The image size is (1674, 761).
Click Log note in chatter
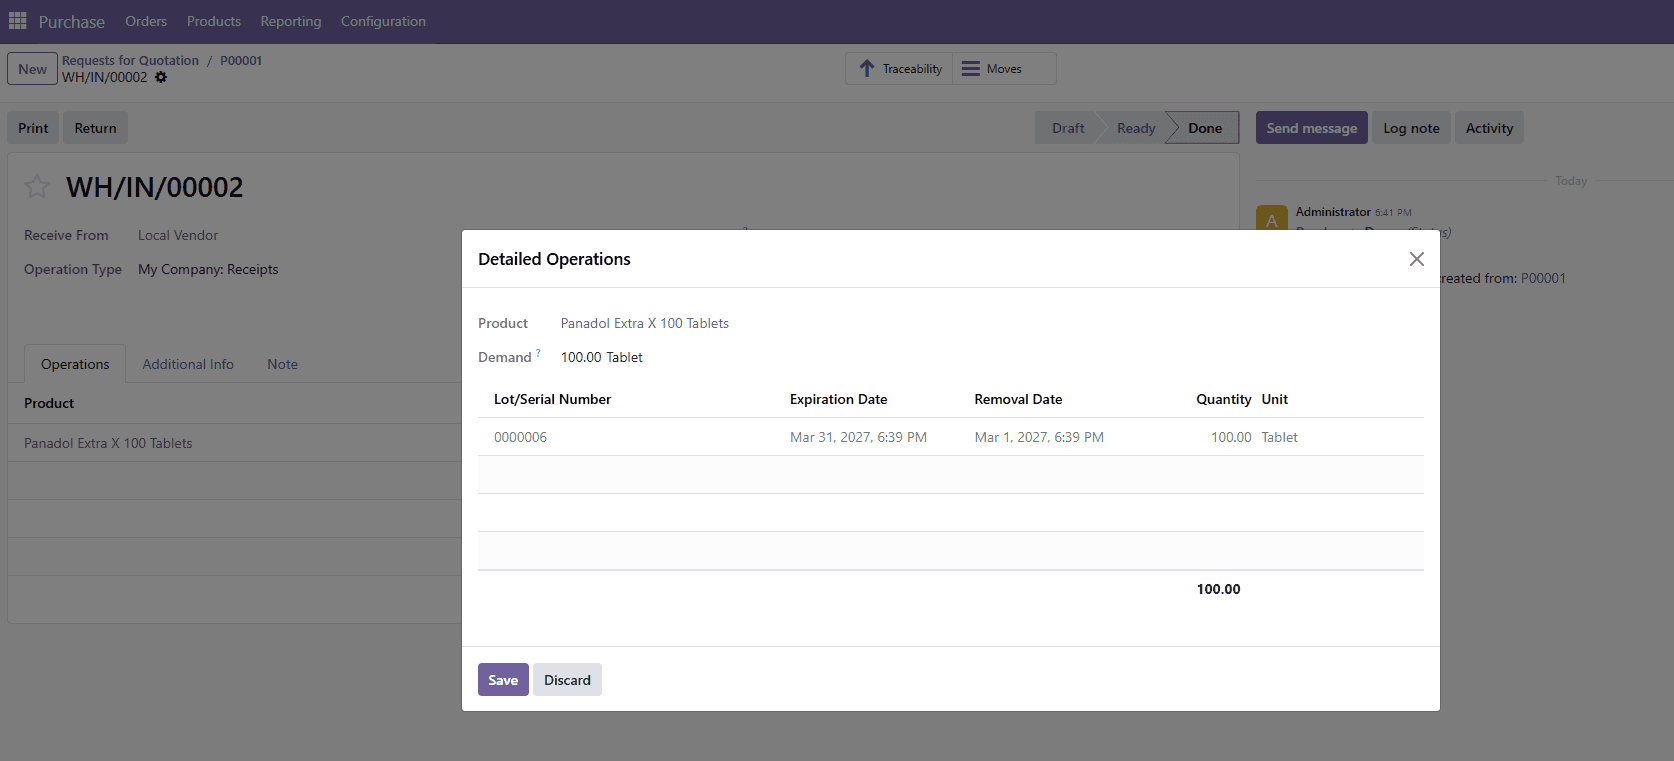(x=1411, y=128)
